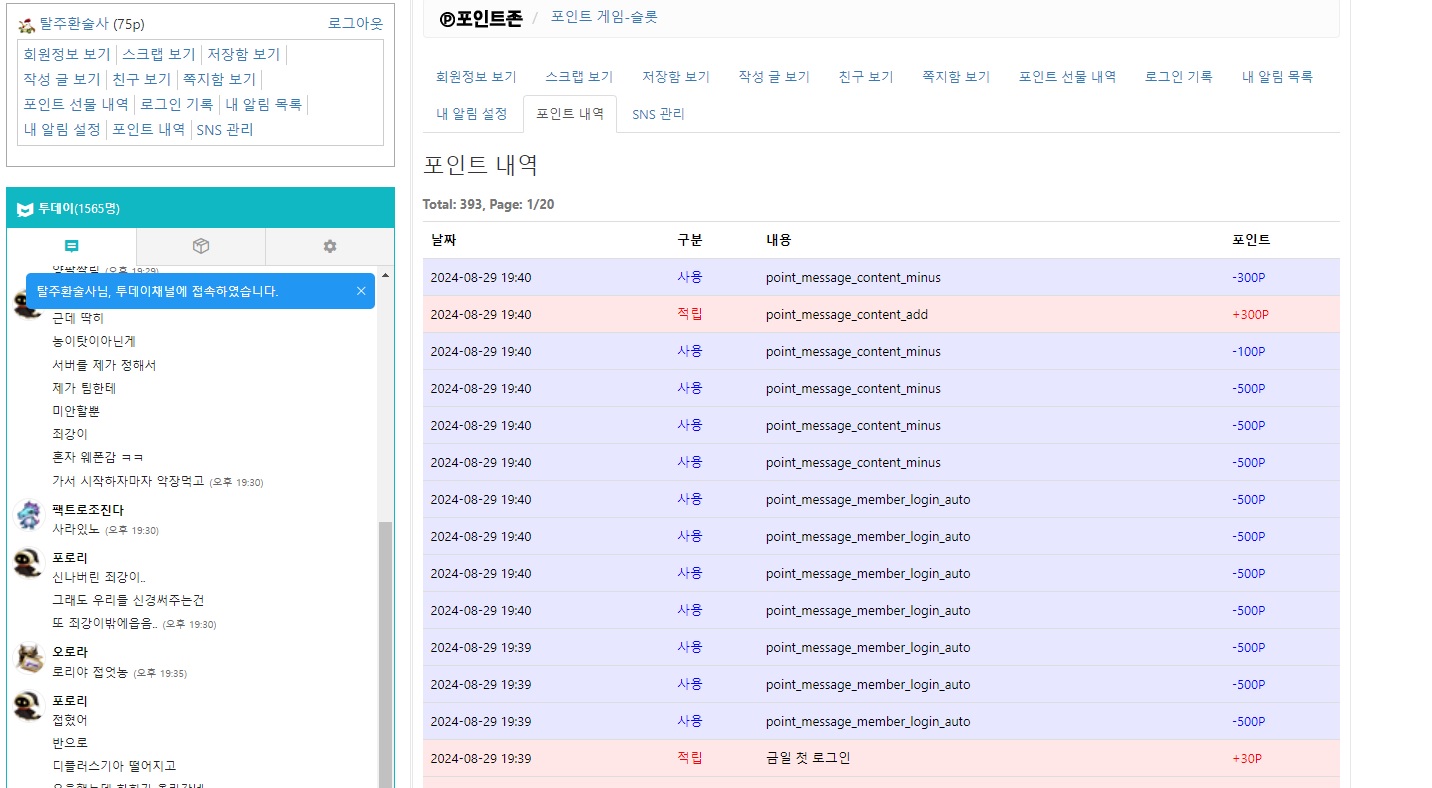This screenshot has width=1432, height=788.
Task: Open 스크랩 보기 in sidebar box
Action: (159, 54)
